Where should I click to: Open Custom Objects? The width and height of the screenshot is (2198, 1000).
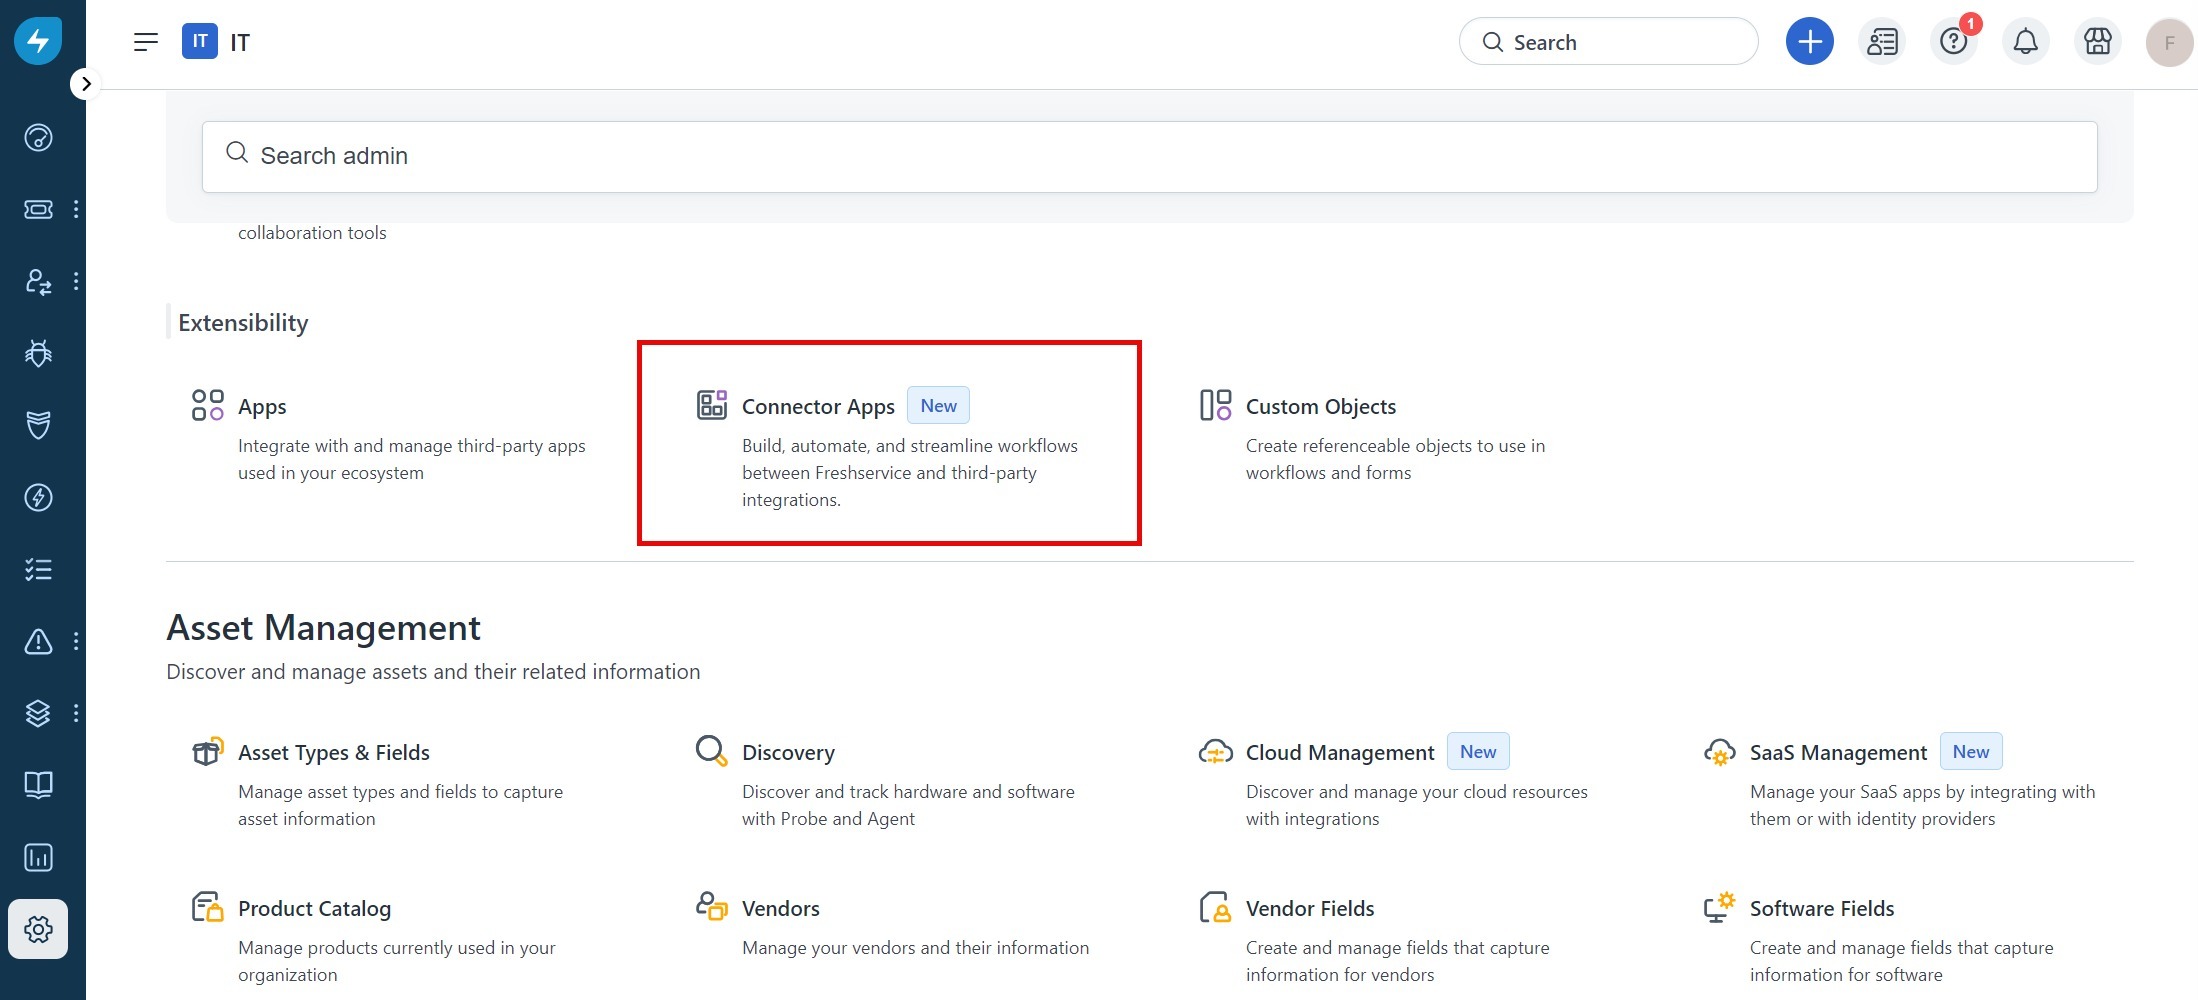tap(1321, 407)
